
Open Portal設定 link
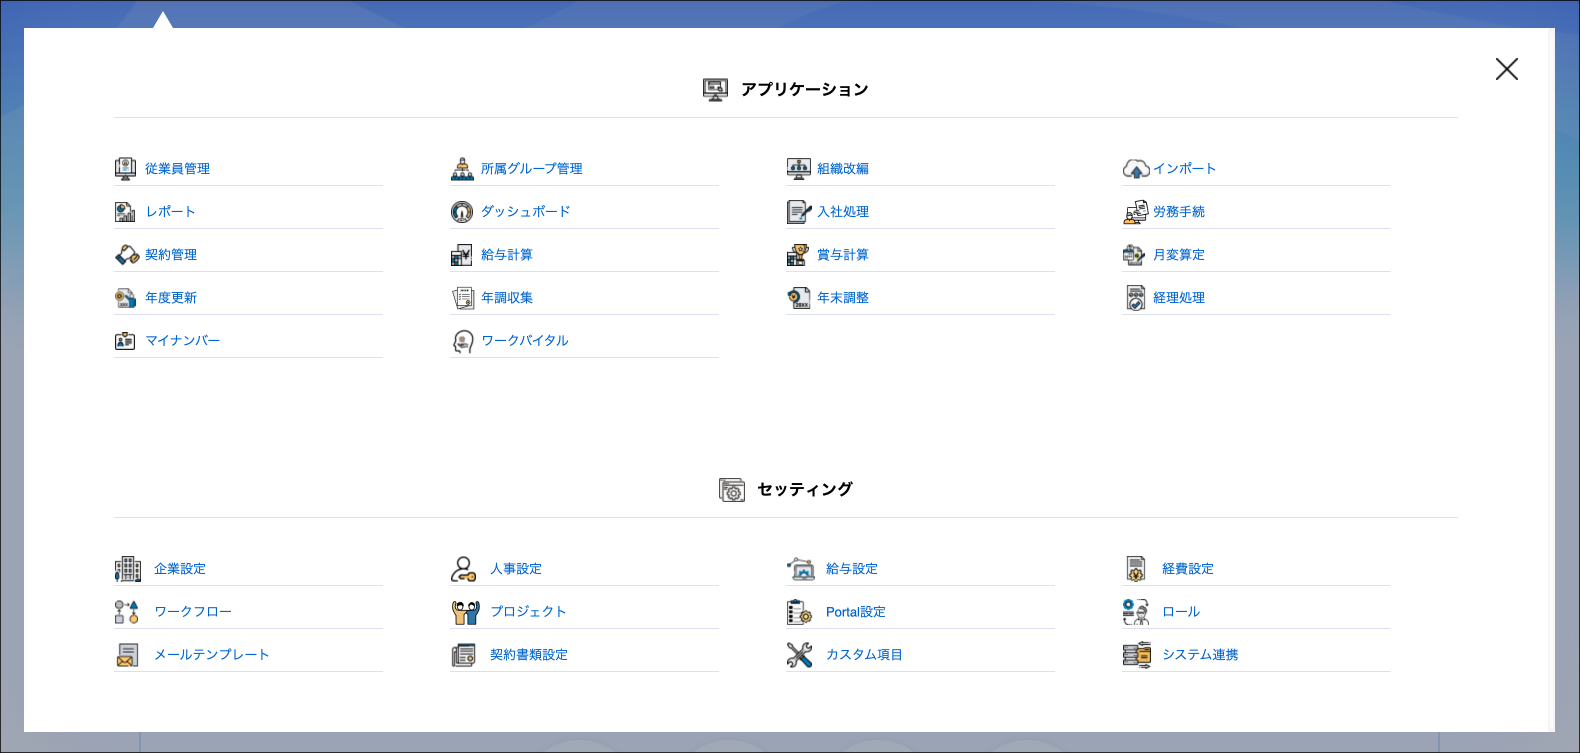[855, 612]
